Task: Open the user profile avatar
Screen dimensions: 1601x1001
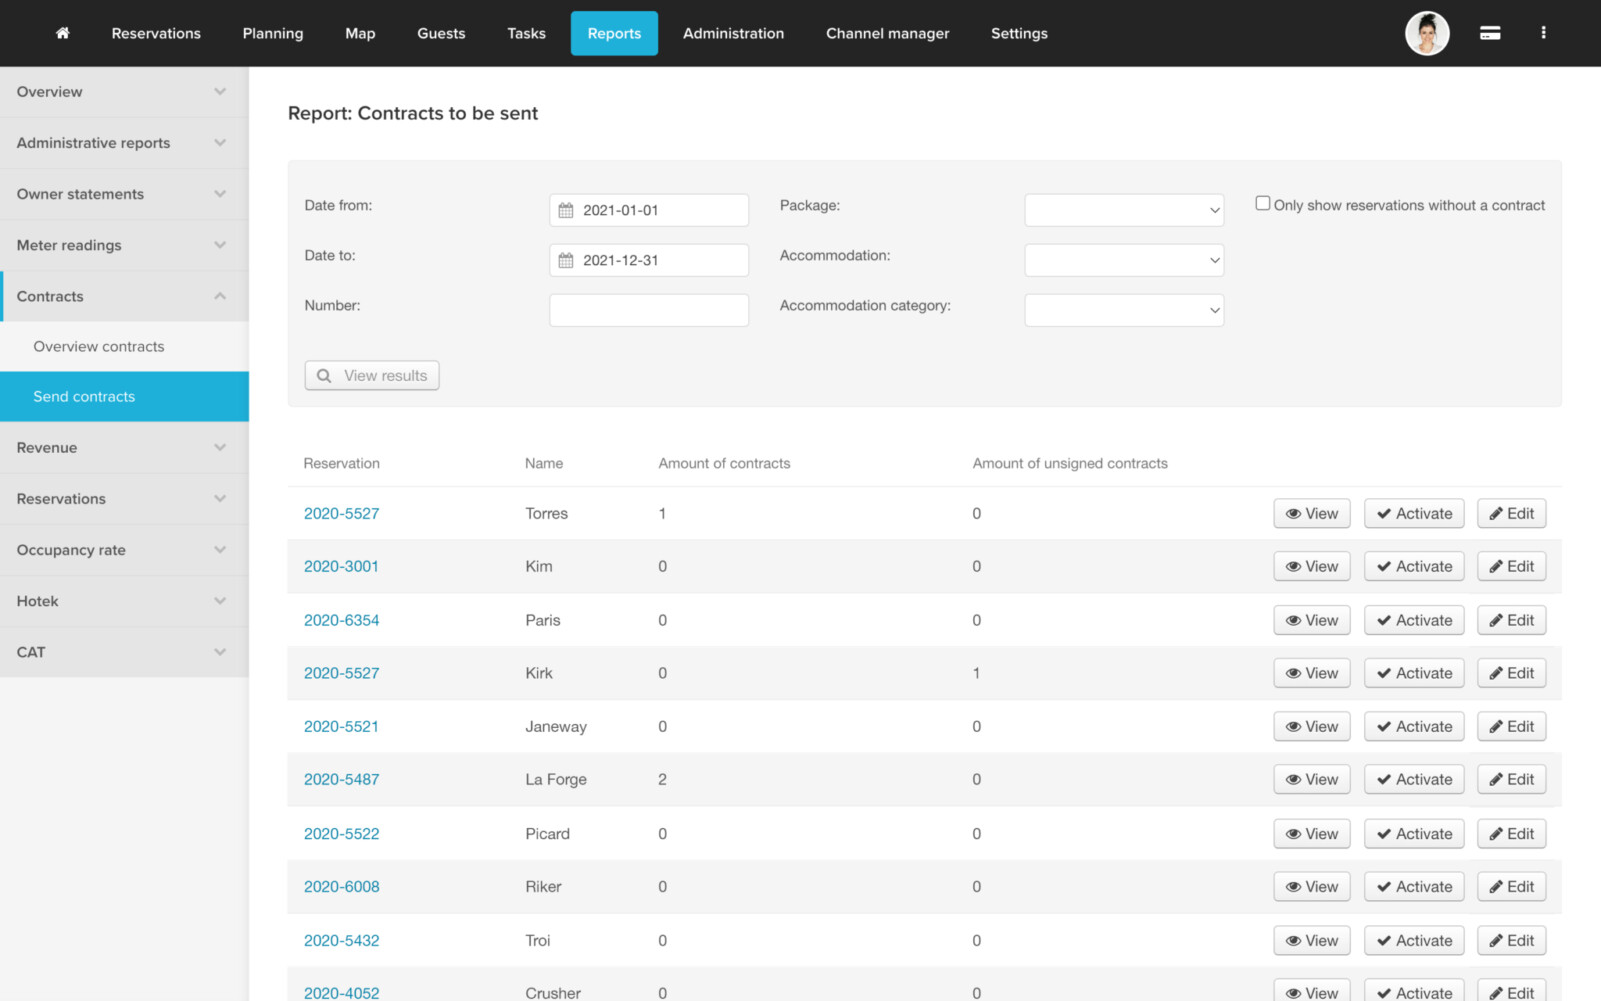Action: (x=1426, y=33)
